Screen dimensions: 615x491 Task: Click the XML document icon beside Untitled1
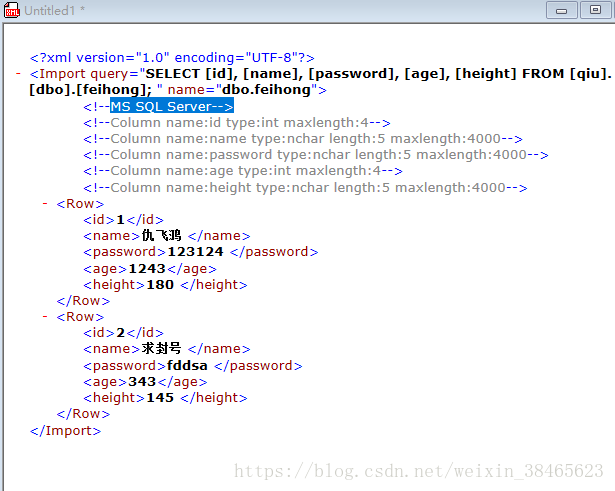tap(12, 11)
